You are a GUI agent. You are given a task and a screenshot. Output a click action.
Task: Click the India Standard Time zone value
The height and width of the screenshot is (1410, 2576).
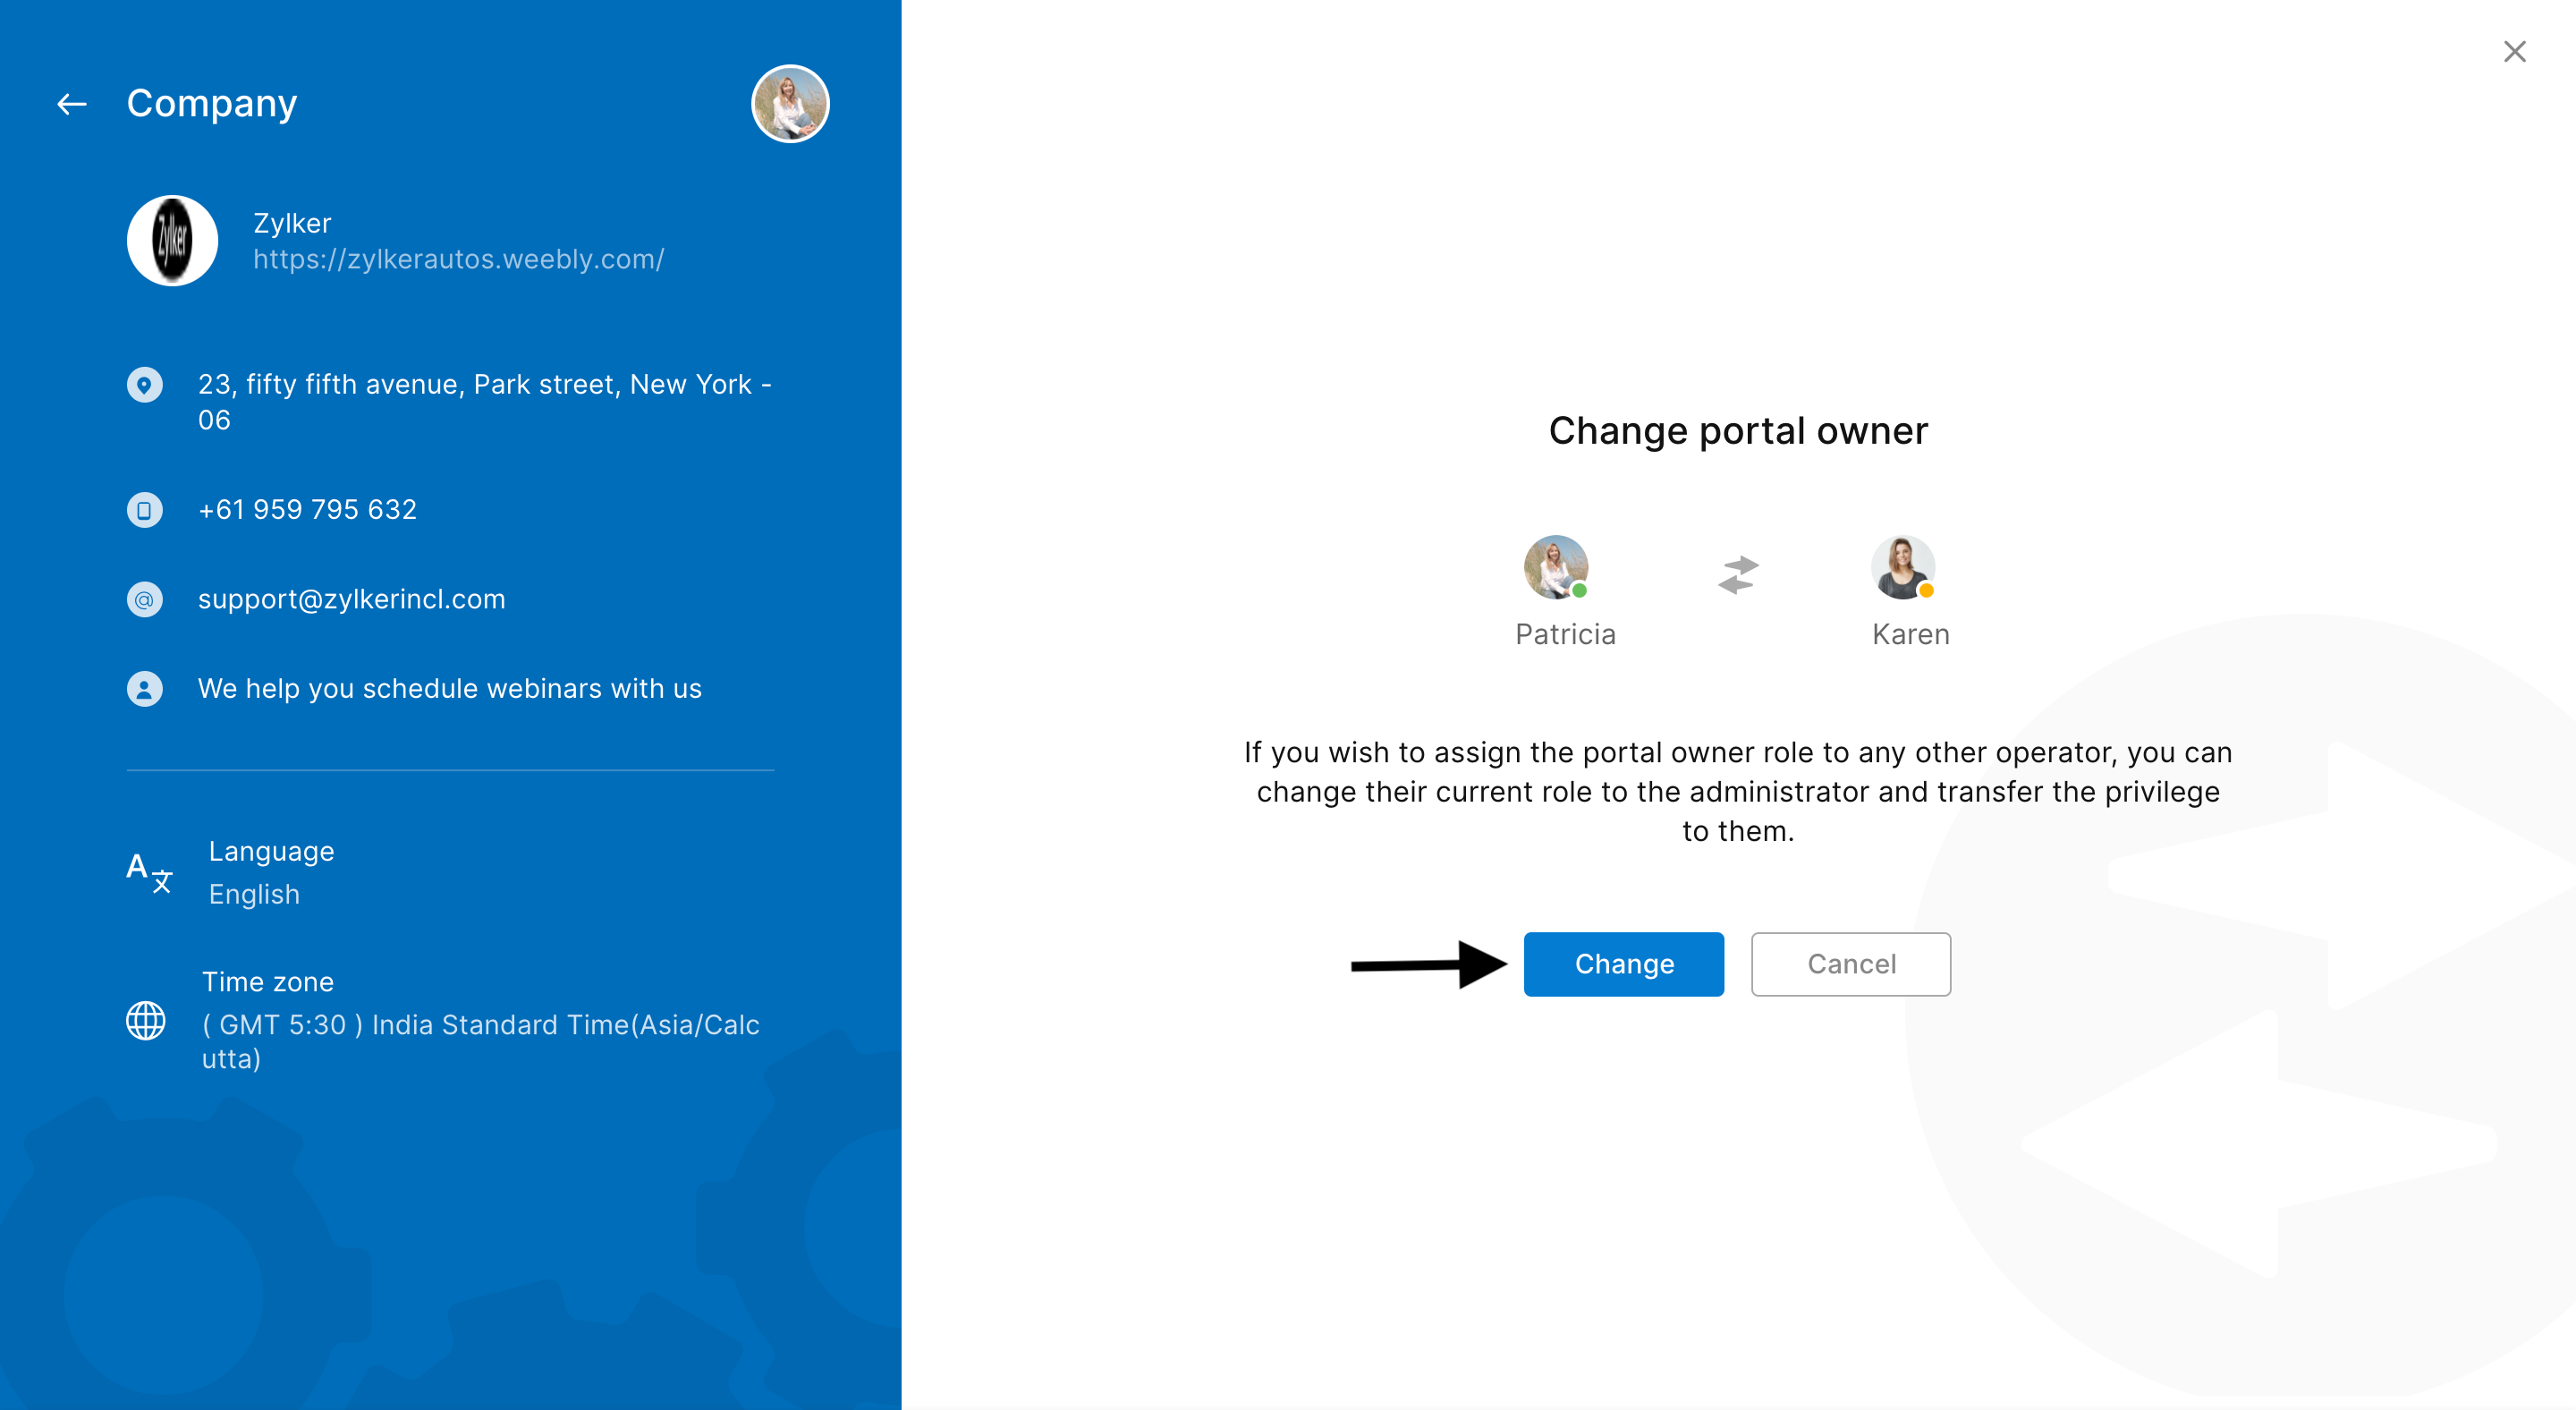click(480, 1040)
